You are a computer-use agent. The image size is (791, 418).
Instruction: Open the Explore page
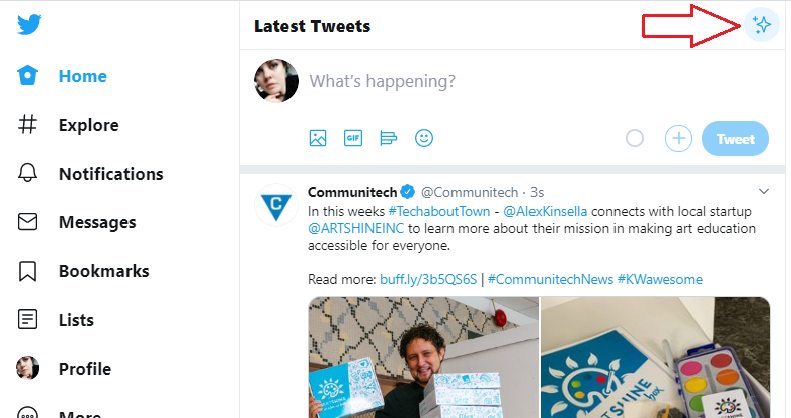tap(88, 125)
